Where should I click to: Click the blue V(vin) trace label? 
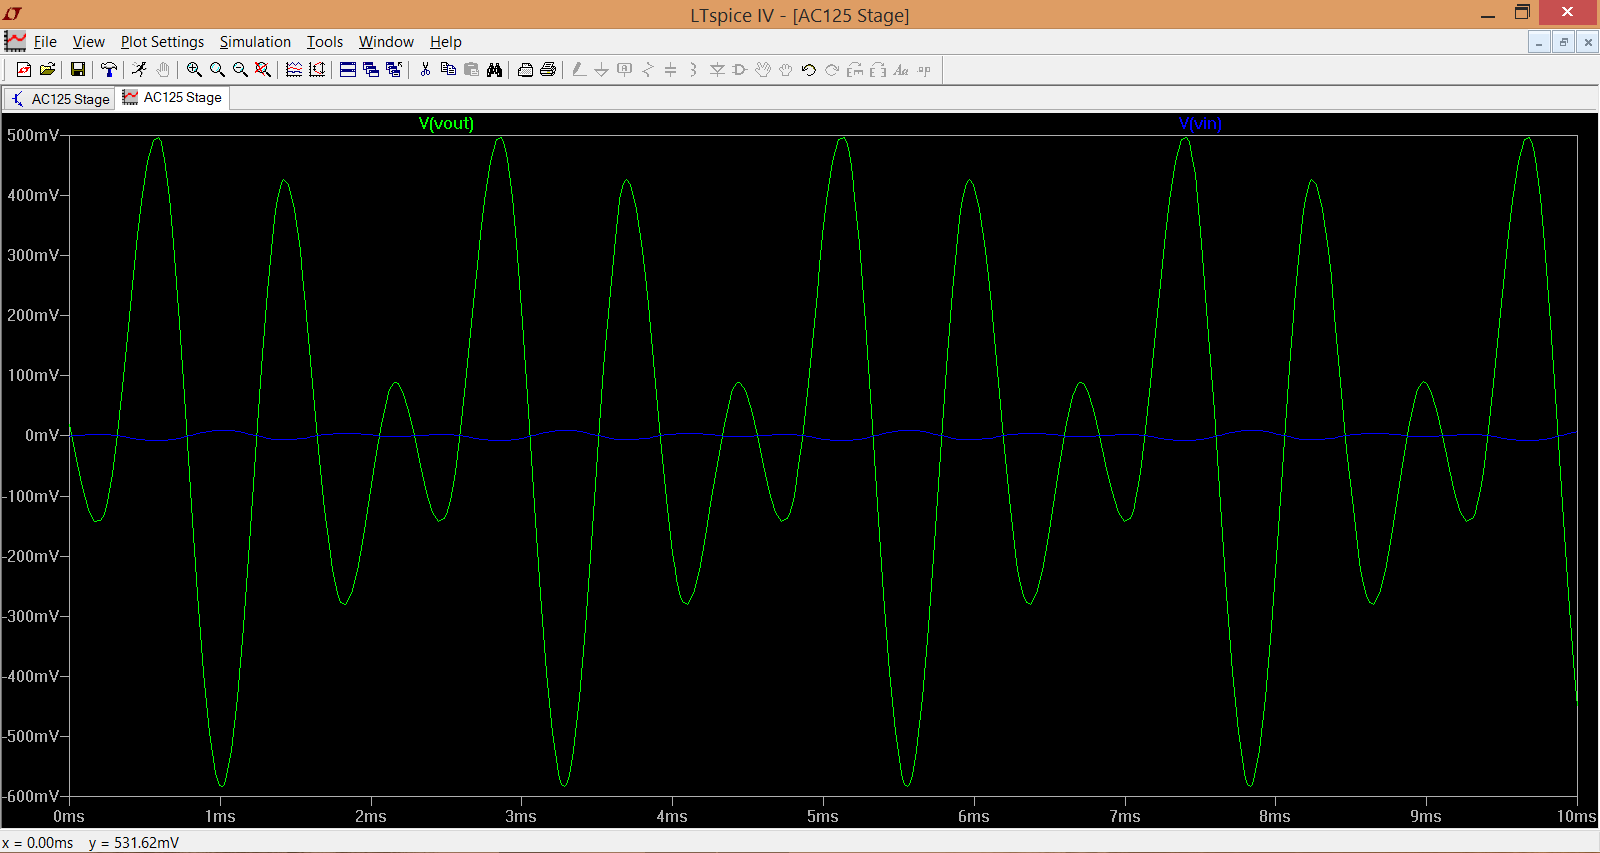[1200, 123]
